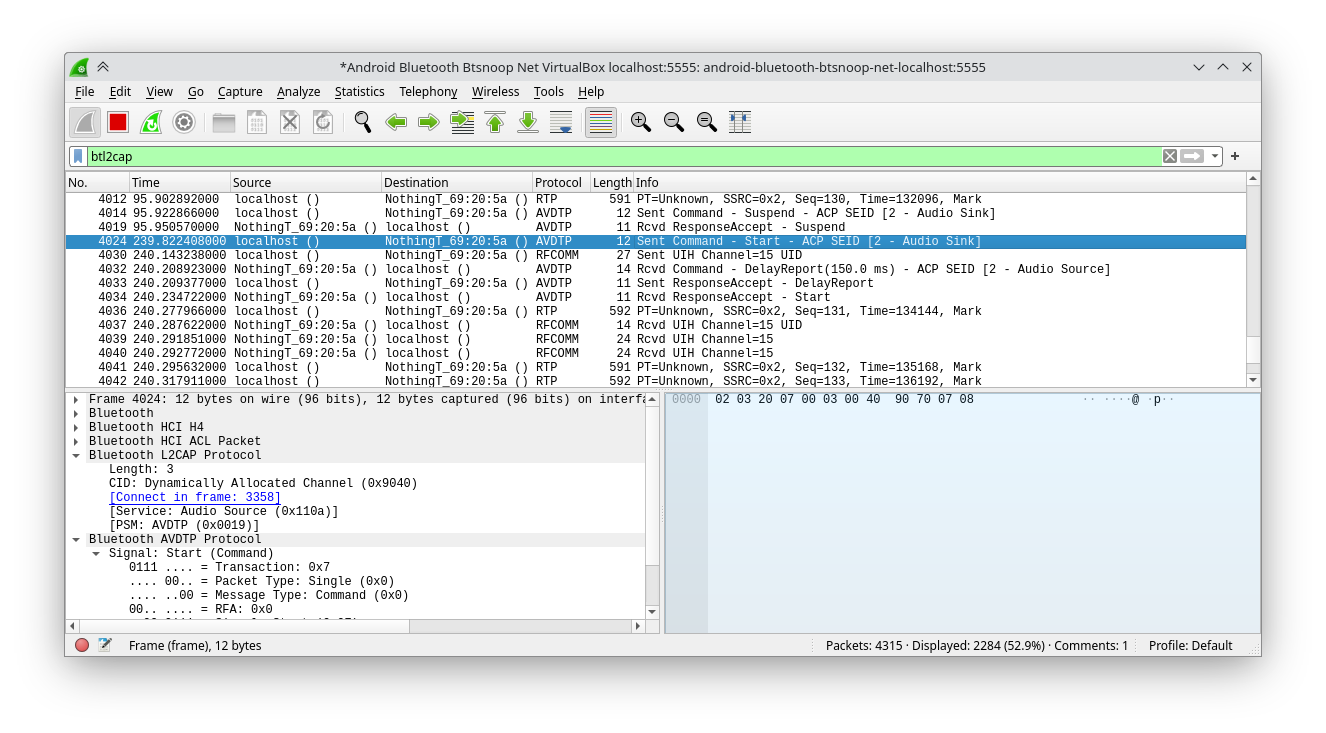The height and width of the screenshot is (733, 1326).
Task: Open the Expert Information indicator
Action: point(83,645)
